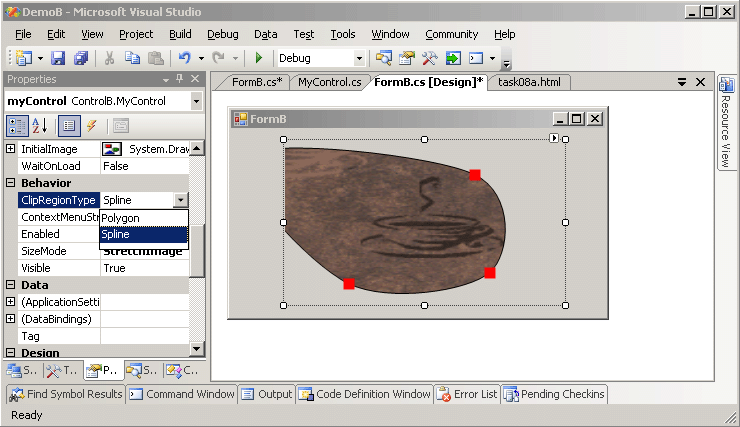This screenshot has height=427, width=740.
Task: Open the Output bottom tab
Action: tap(267, 394)
